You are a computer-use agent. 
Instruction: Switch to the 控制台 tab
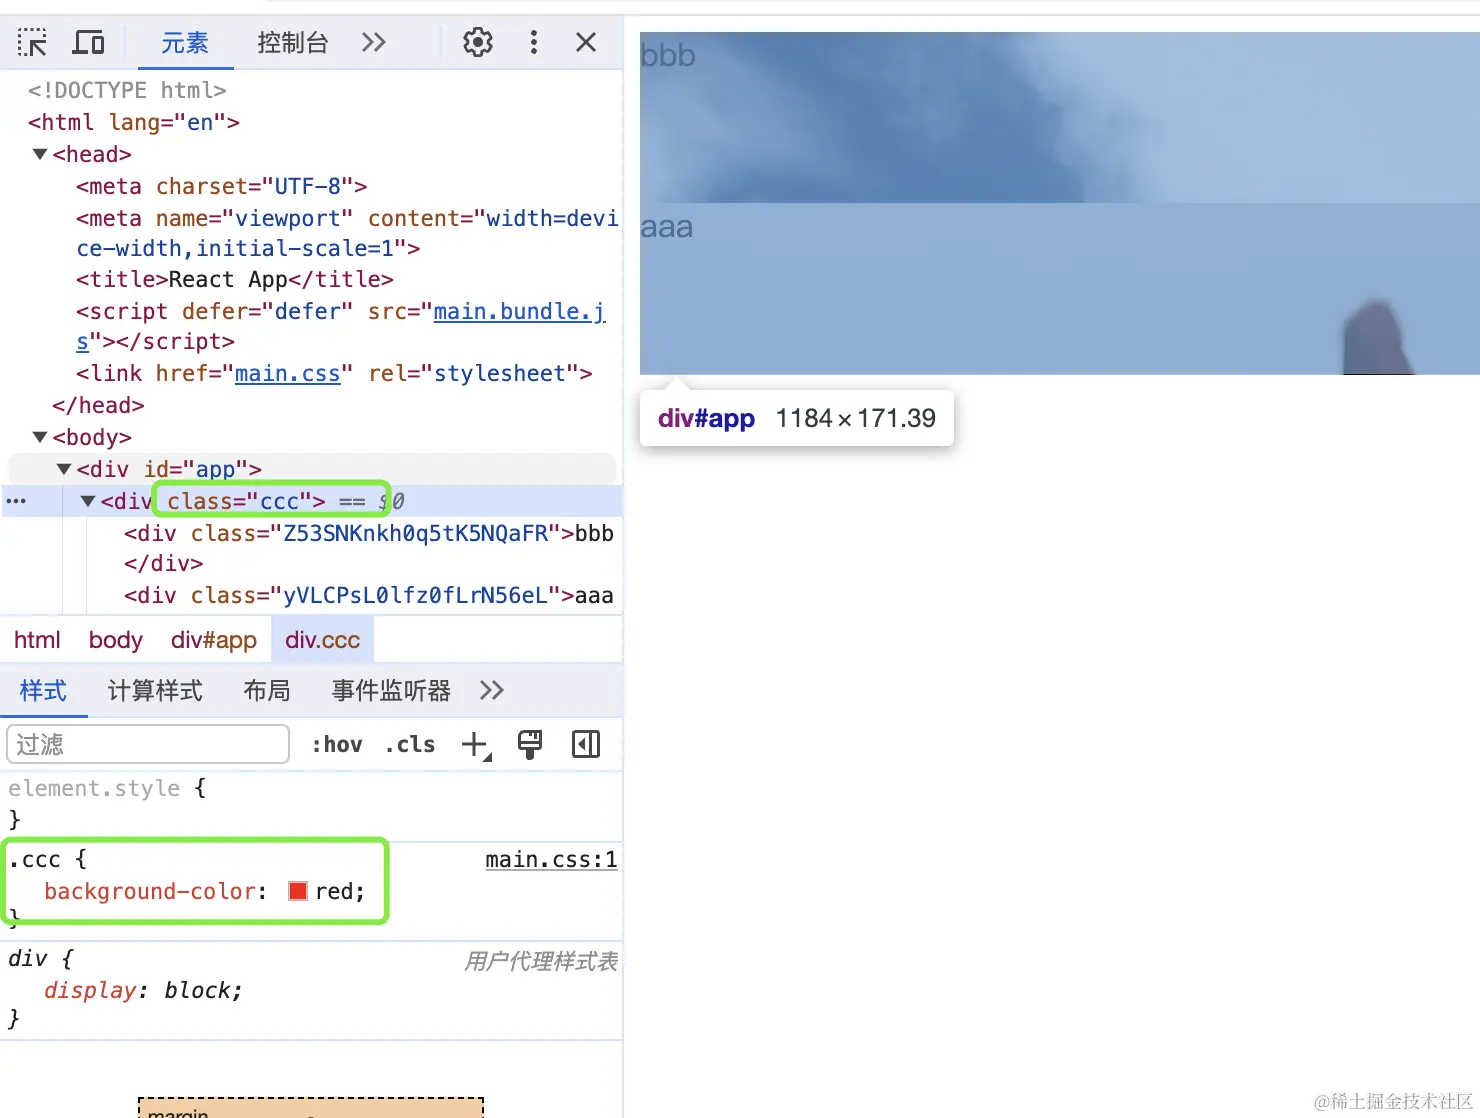click(x=292, y=43)
